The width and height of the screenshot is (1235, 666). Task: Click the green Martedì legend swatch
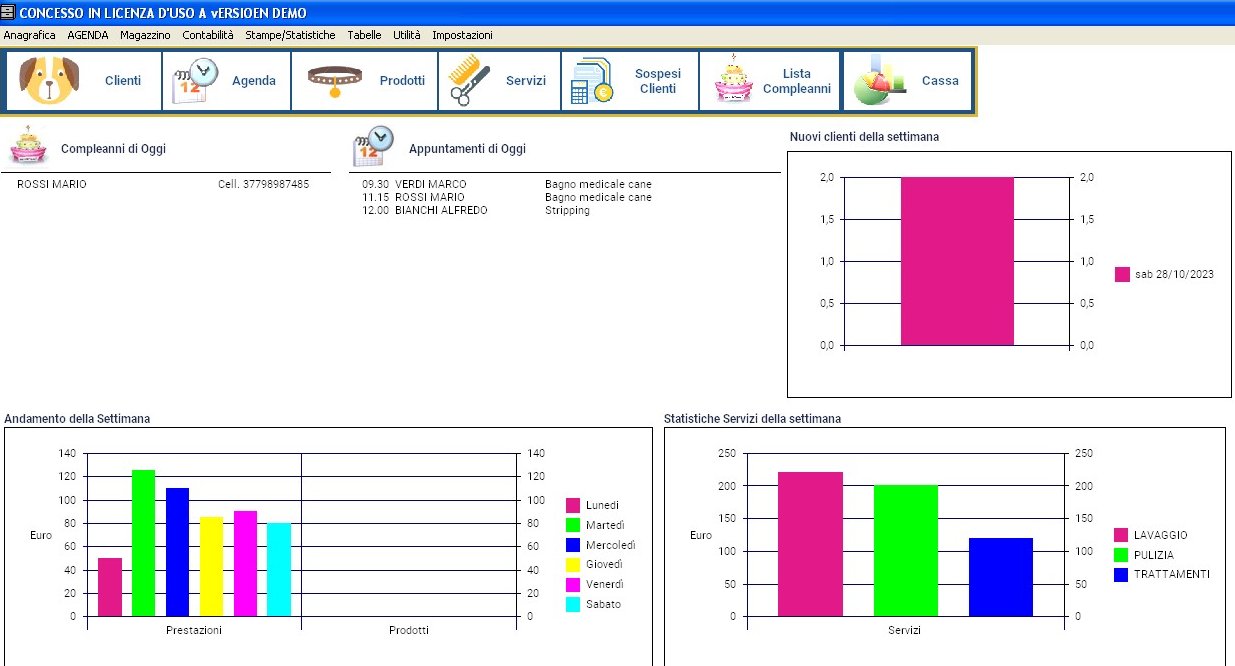click(x=573, y=525)
